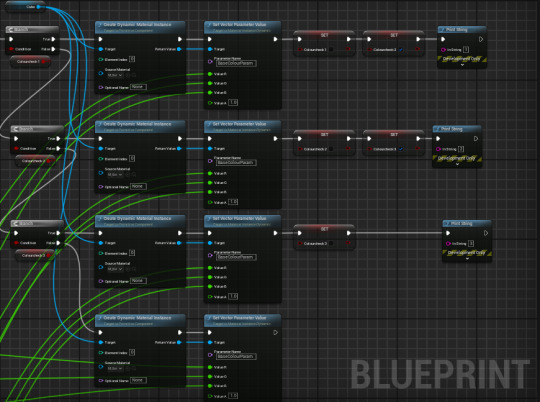The image size is (540, 402).
Task: Click Optional Name pin on topmost Create Dynamic Material Instance
Action: click(101, 87)
